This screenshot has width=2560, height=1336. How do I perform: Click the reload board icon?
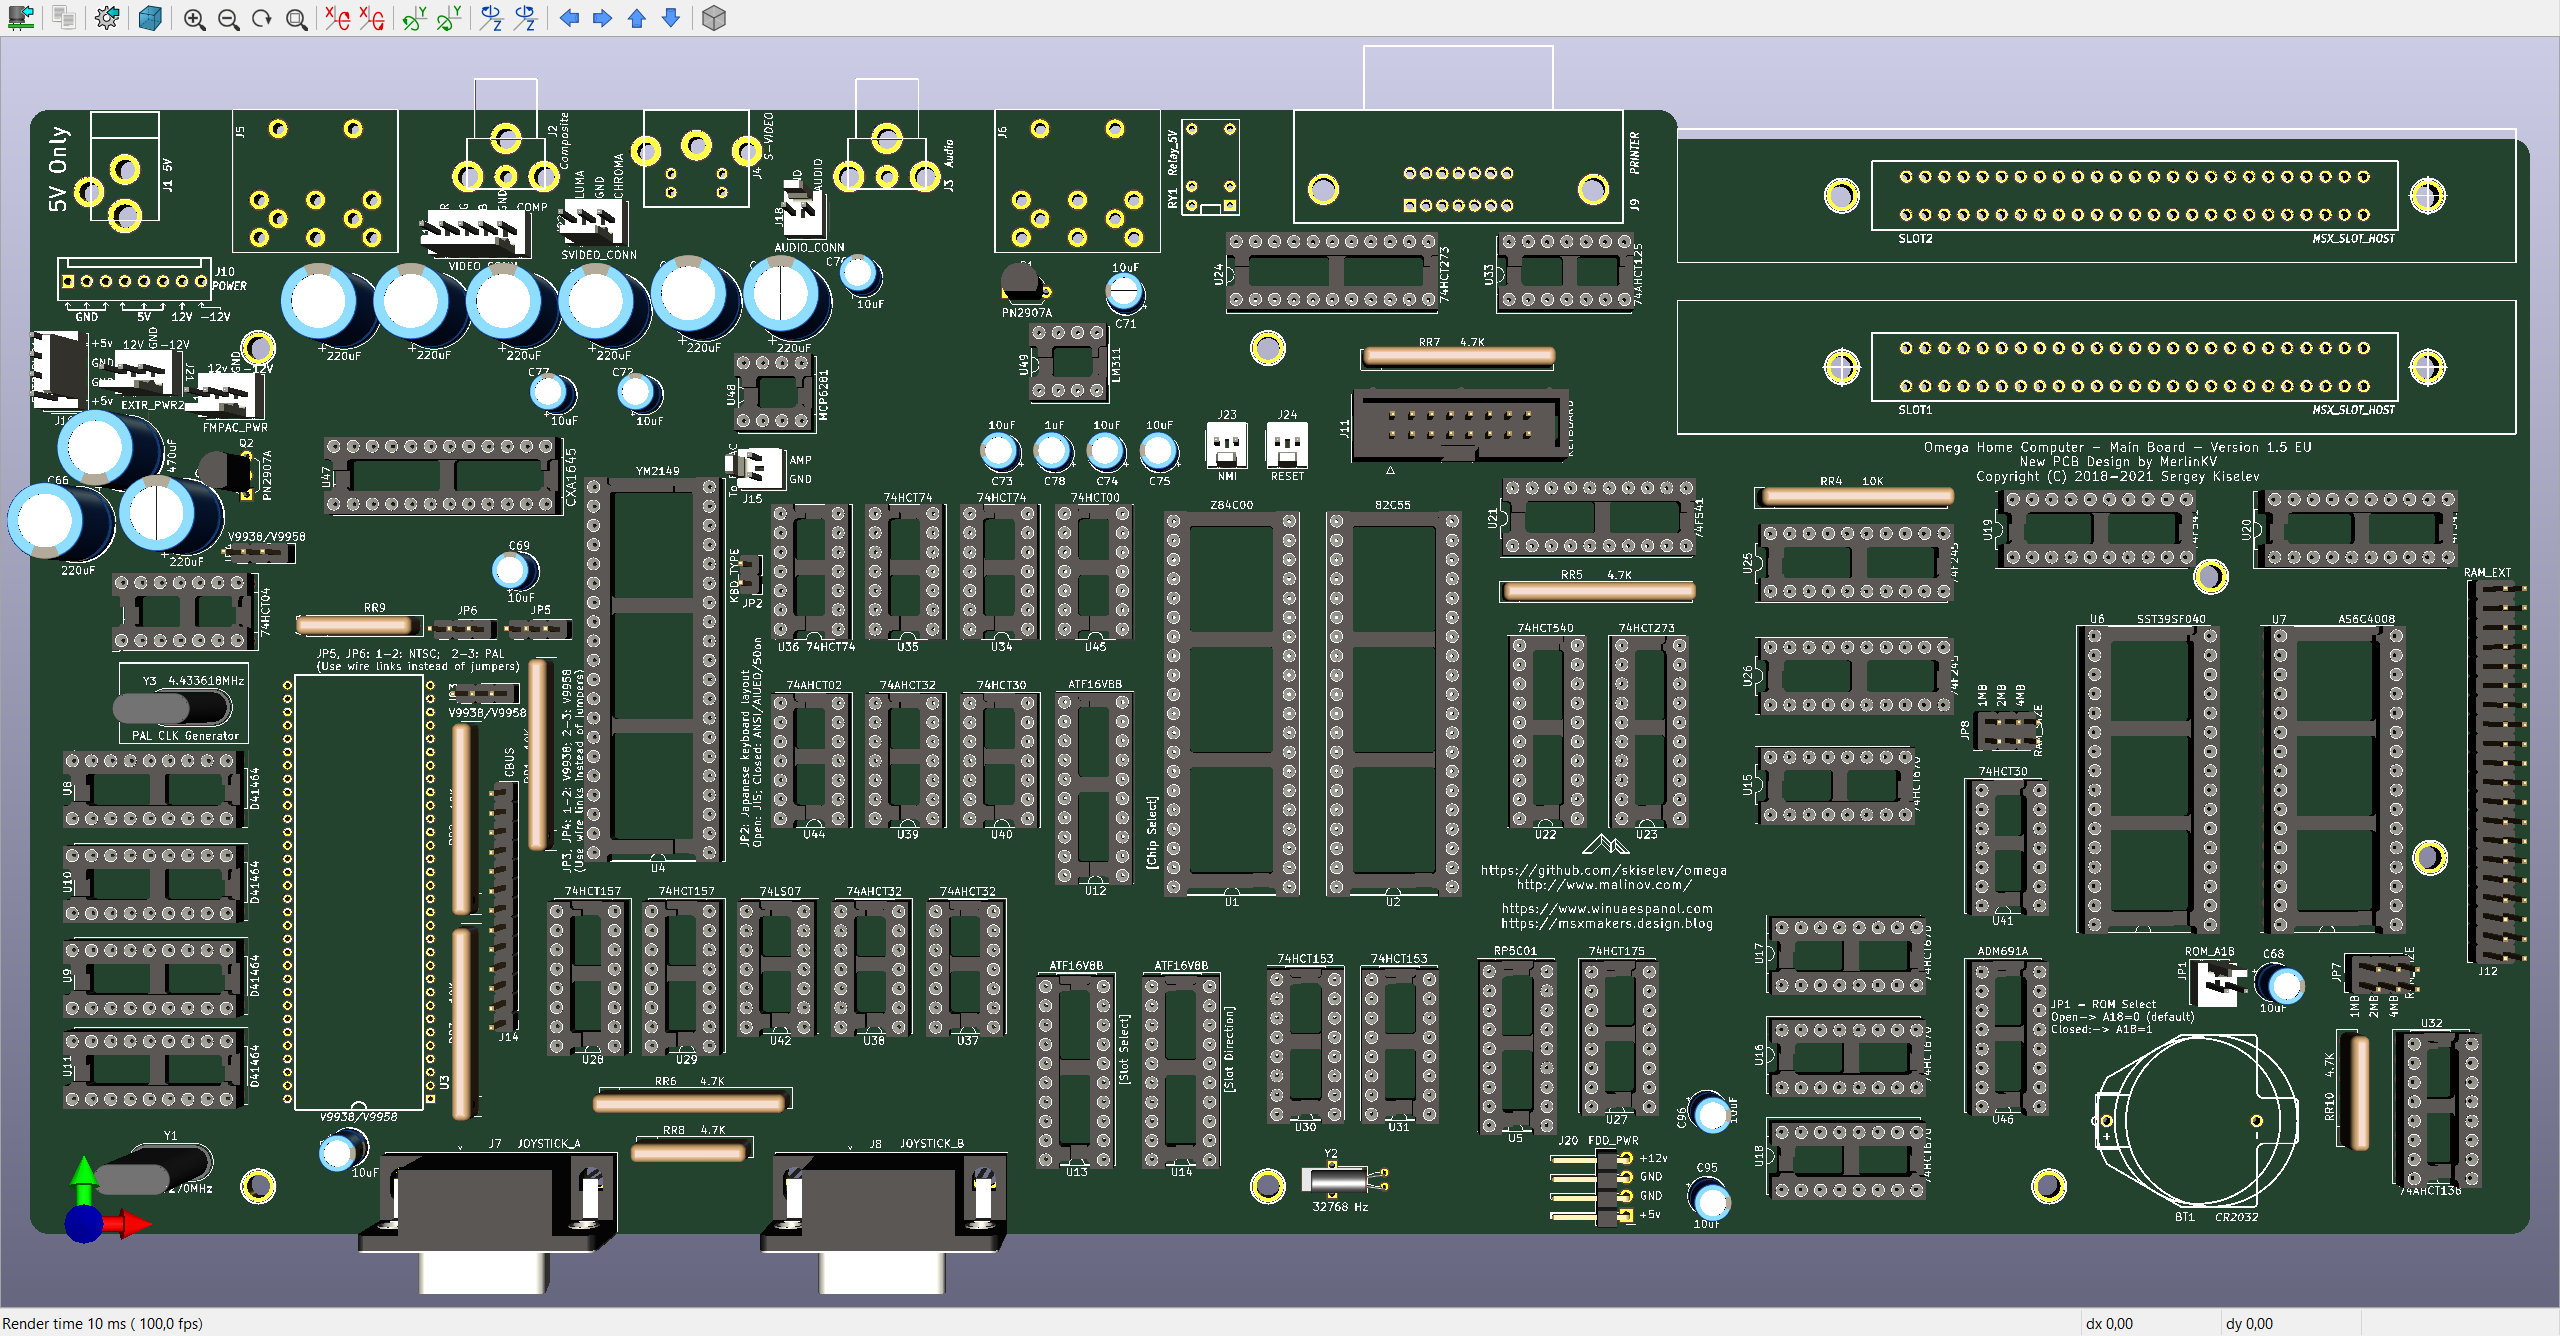20,18
